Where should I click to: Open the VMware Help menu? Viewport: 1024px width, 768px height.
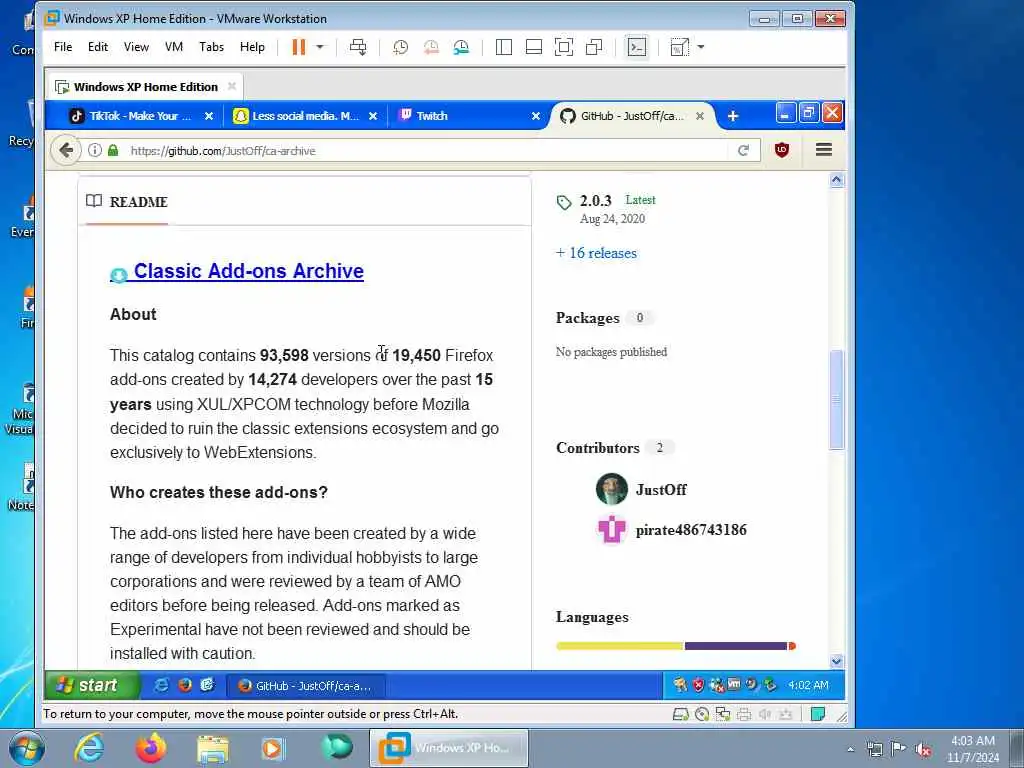[252, 47]
